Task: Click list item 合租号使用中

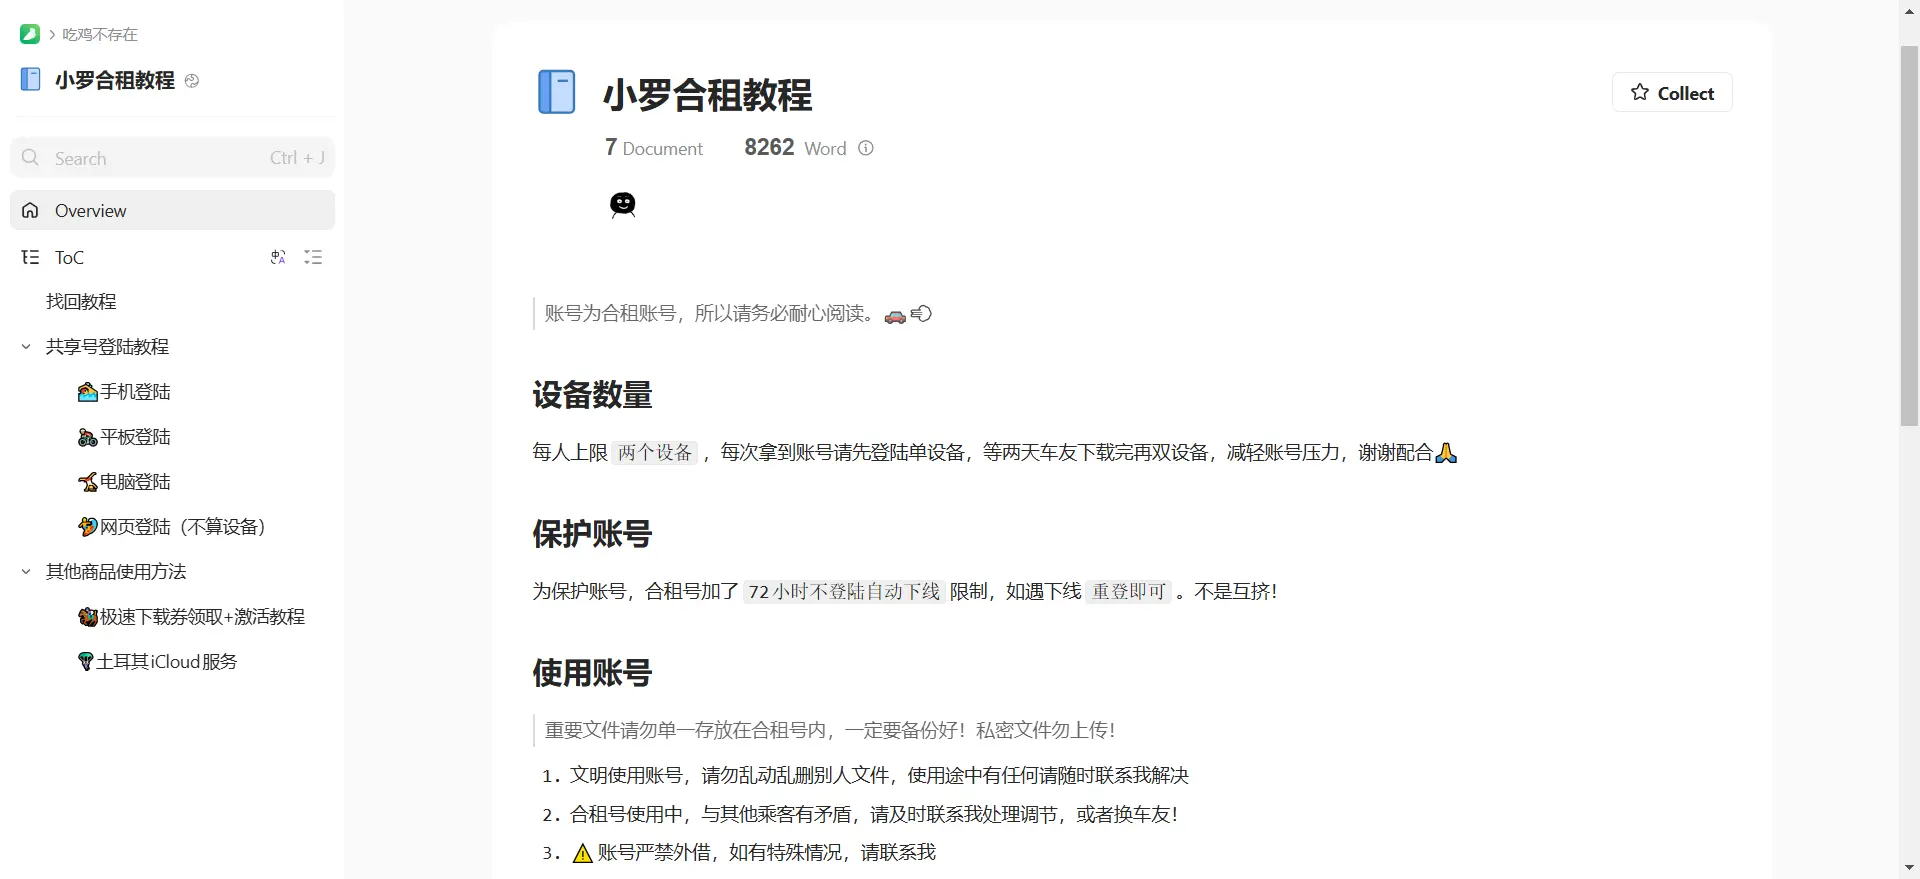Action: [x=874, y=814]
